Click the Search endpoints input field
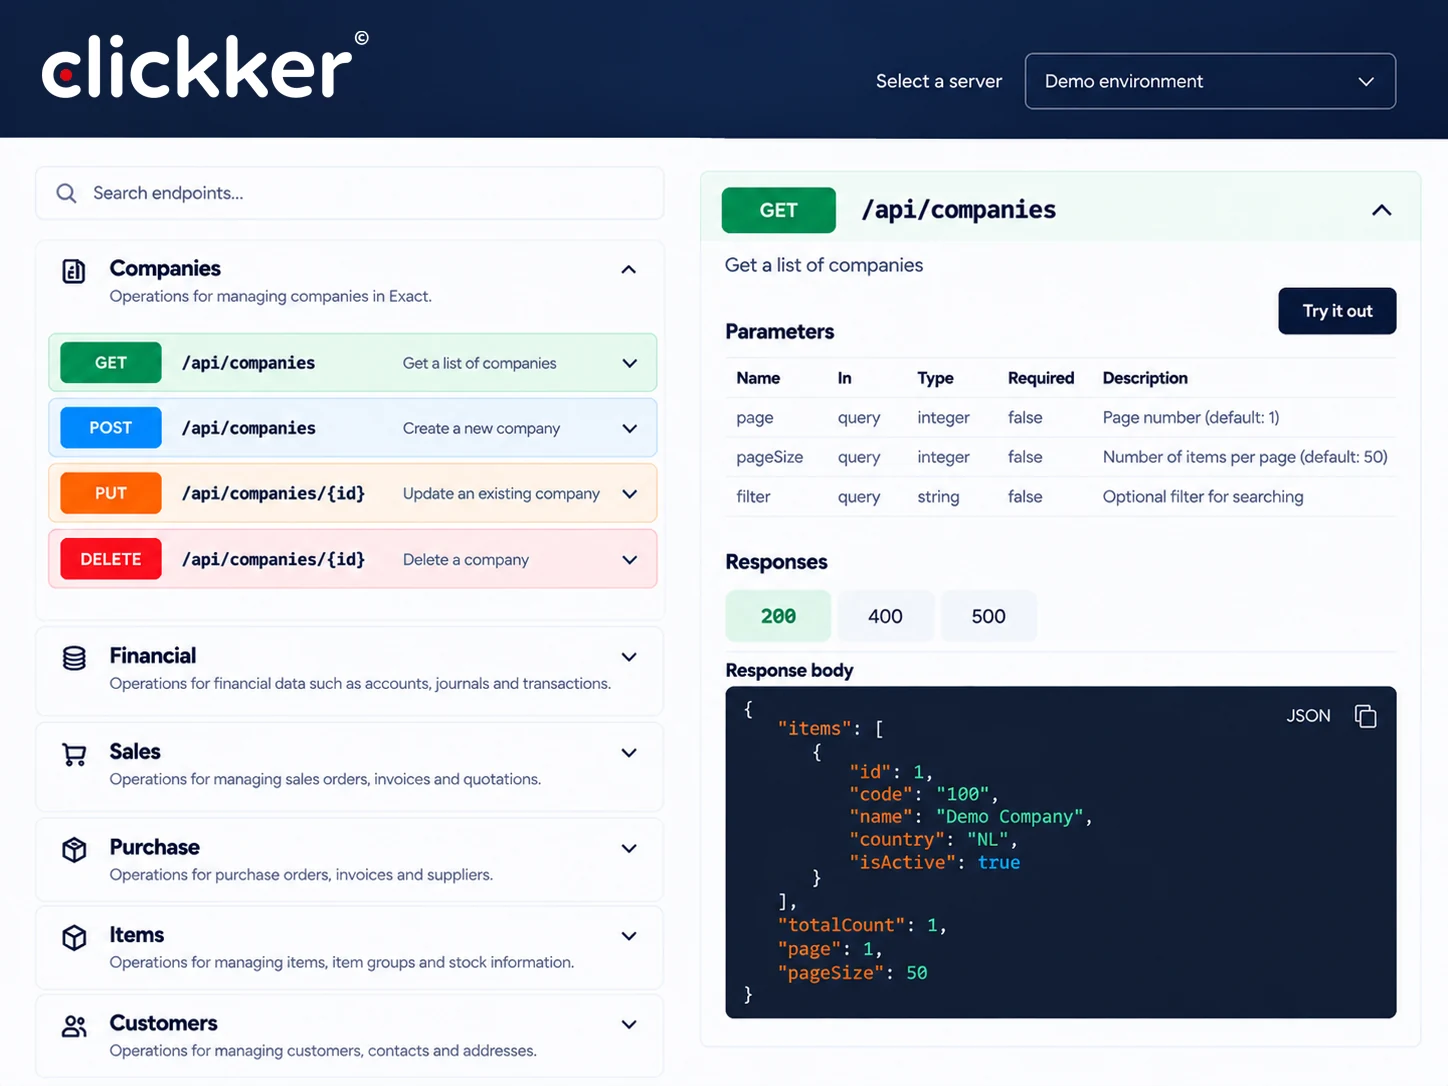This screenshot has height=1086, width=1448. [x=350, y=193]
